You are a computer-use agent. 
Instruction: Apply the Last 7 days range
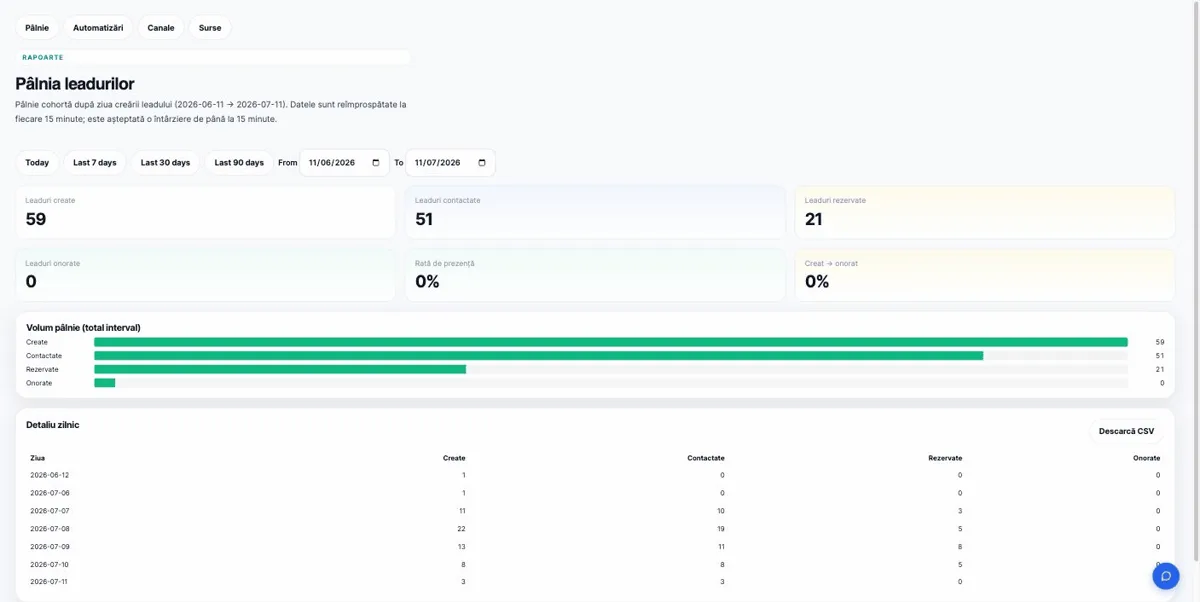[x=95, y=163]
